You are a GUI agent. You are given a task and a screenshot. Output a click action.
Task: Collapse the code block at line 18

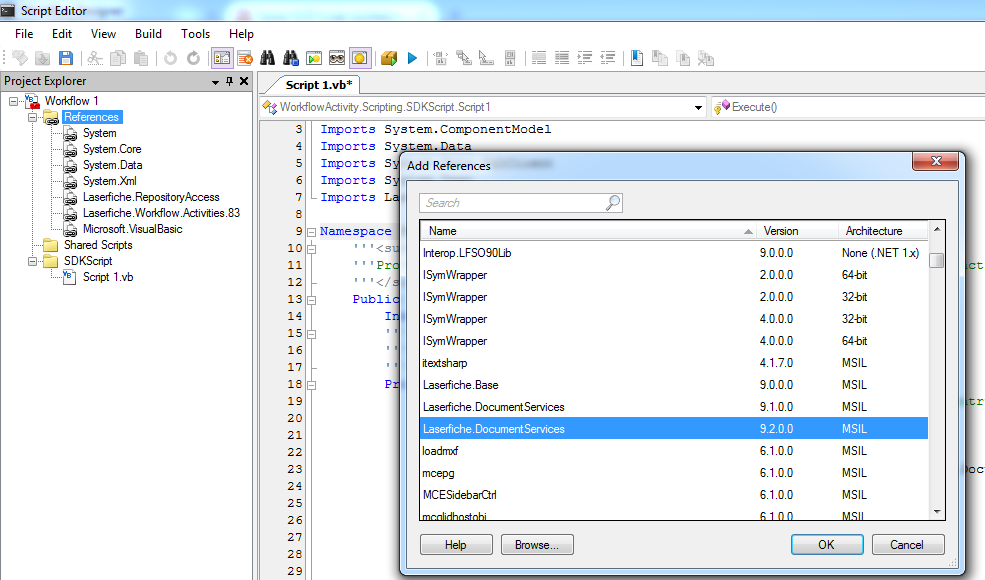click(311, 385)
